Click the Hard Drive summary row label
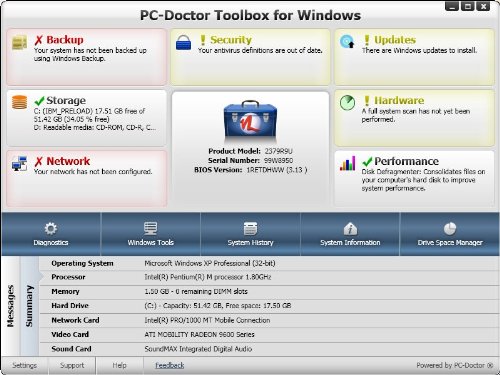Viewport: 500px width, 375px height. coord(70,306)
